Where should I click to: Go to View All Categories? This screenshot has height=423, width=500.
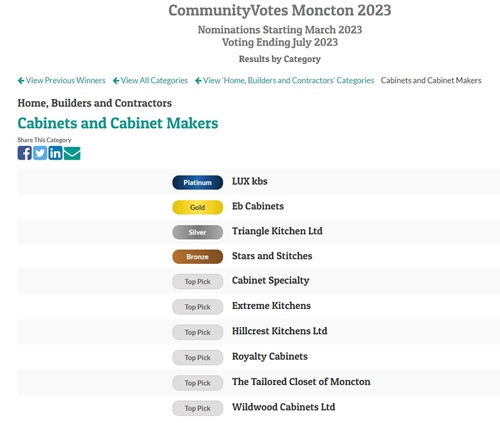click(x=150, y=80)
